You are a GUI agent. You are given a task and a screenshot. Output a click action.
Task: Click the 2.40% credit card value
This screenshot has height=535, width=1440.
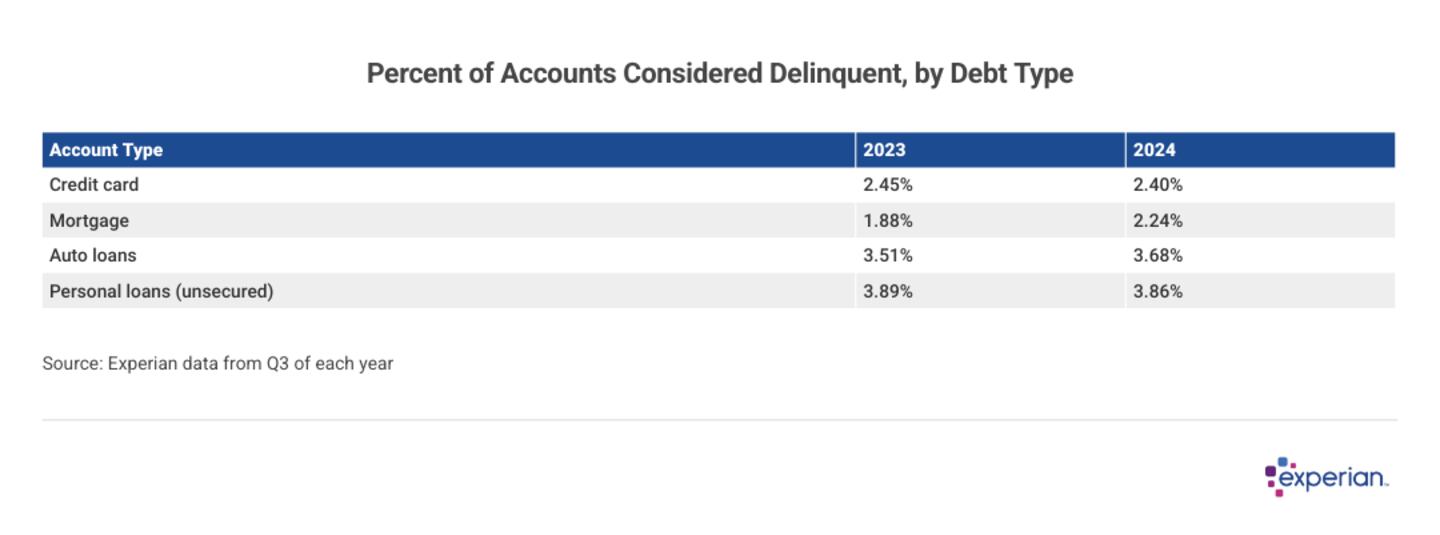1158,185
